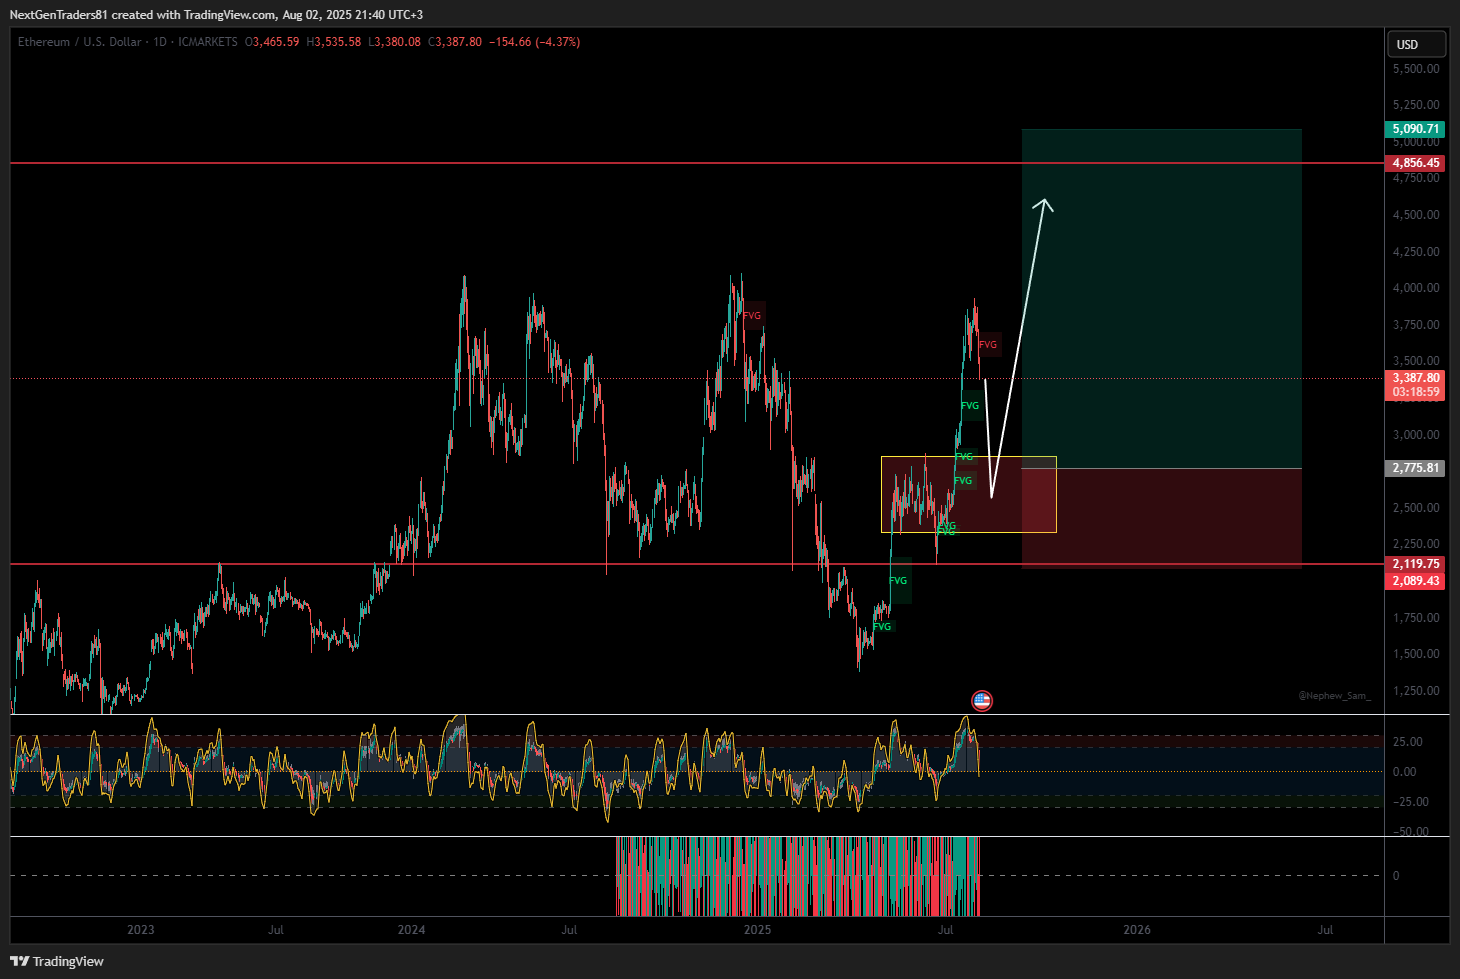Click the 2024 label on time axis
Screen dimensions: 1460x979
click(x=411, y=930)
